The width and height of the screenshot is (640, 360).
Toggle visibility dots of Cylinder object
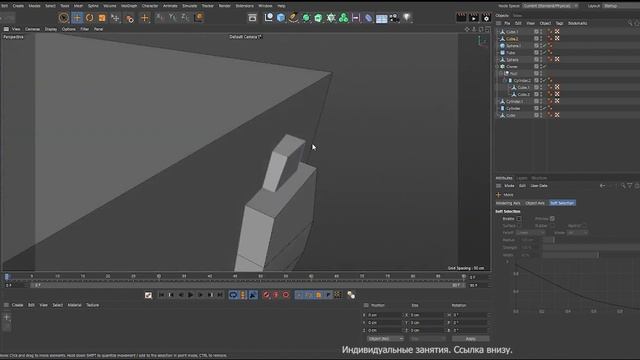tap(541, 108)
